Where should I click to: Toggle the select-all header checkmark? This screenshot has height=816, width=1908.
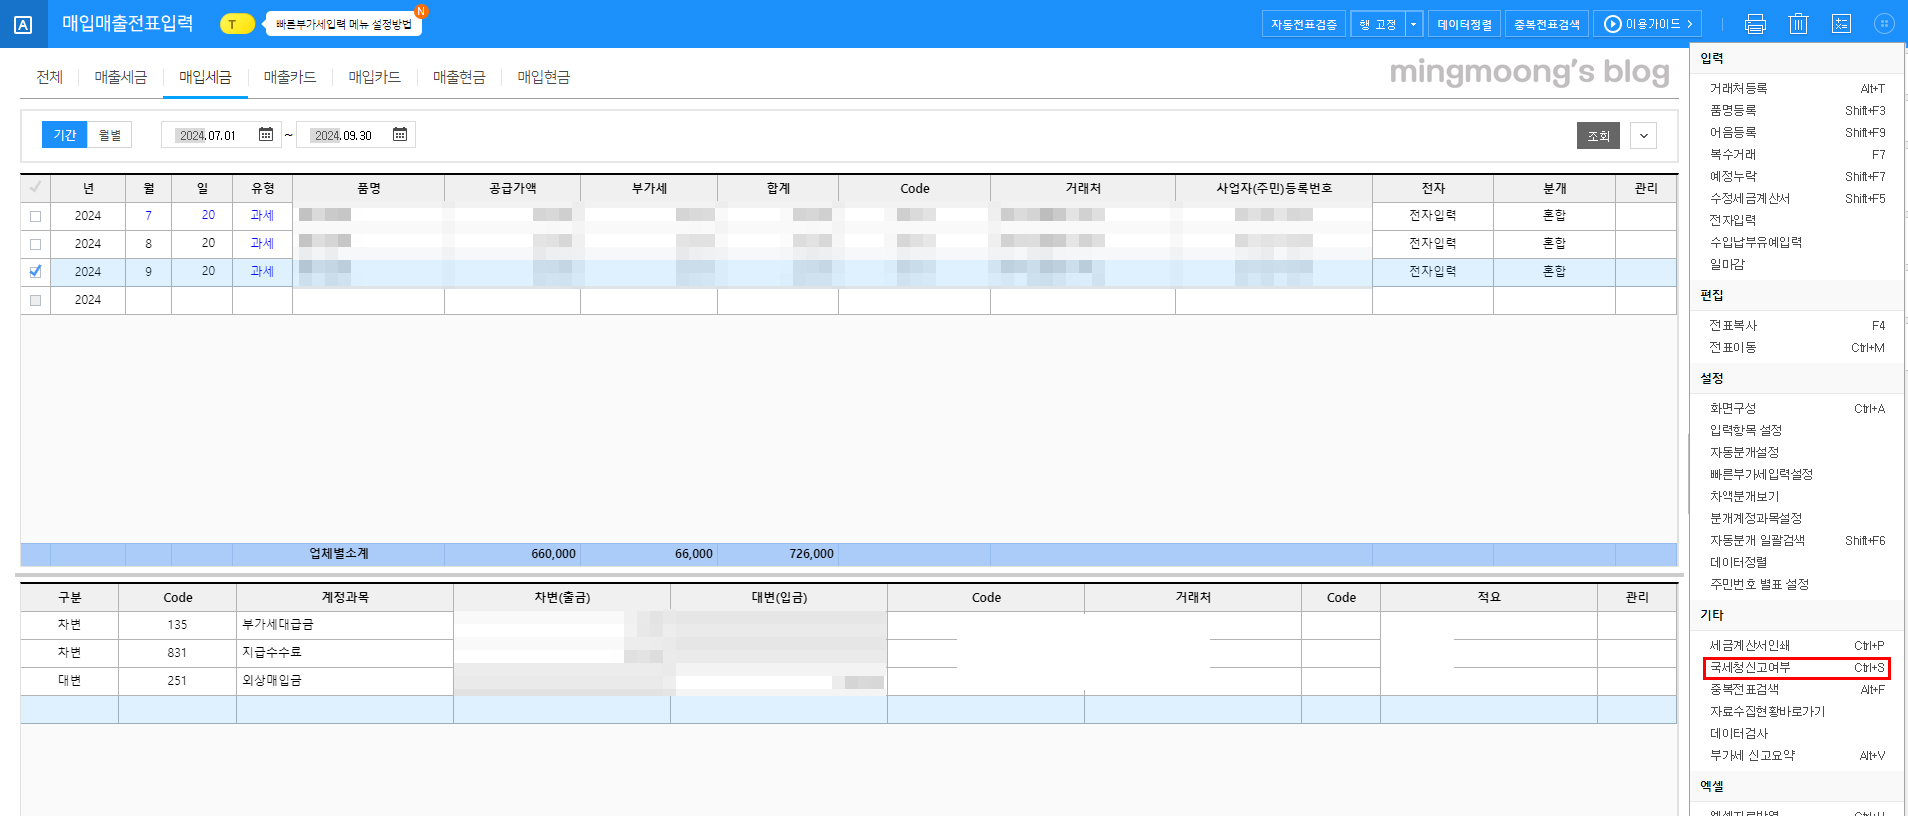click(x=36, y=188)
